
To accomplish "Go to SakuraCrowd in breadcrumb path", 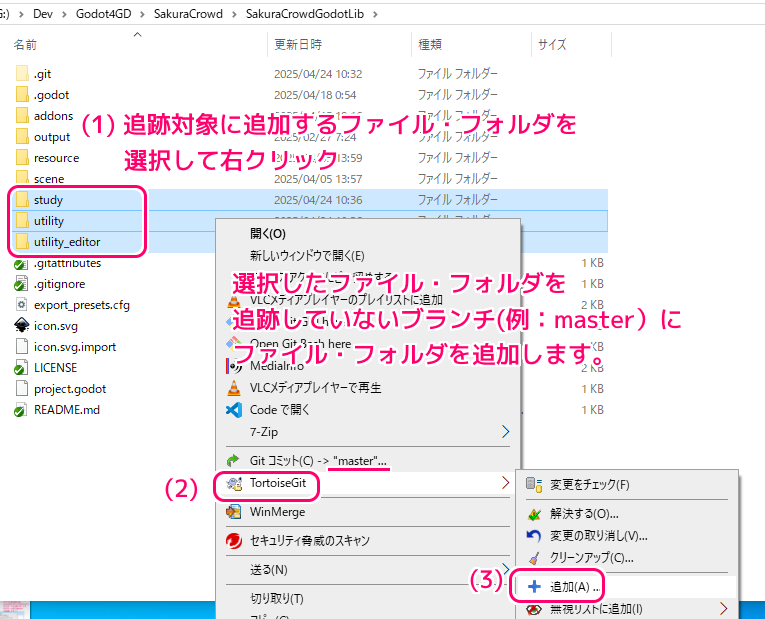I will [x=188, y=14].
